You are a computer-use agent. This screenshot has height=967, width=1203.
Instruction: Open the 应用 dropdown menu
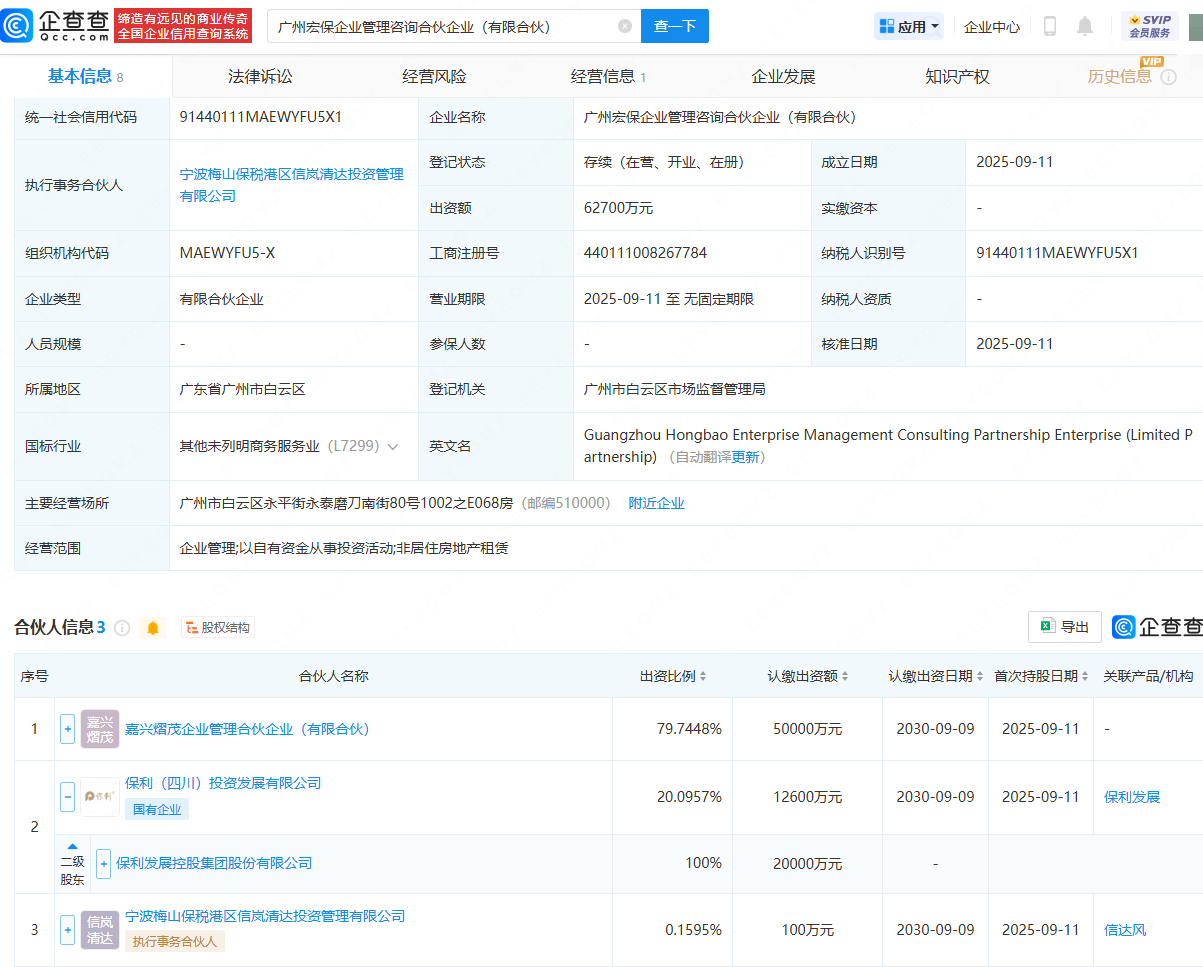pyautogui.click(x=909, y=26)
